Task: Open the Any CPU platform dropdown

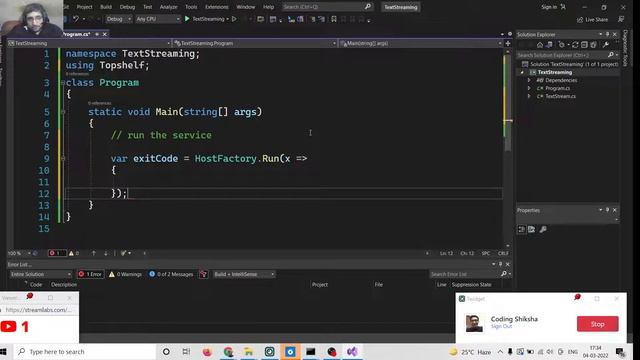Action: click(x=158, y=19)
